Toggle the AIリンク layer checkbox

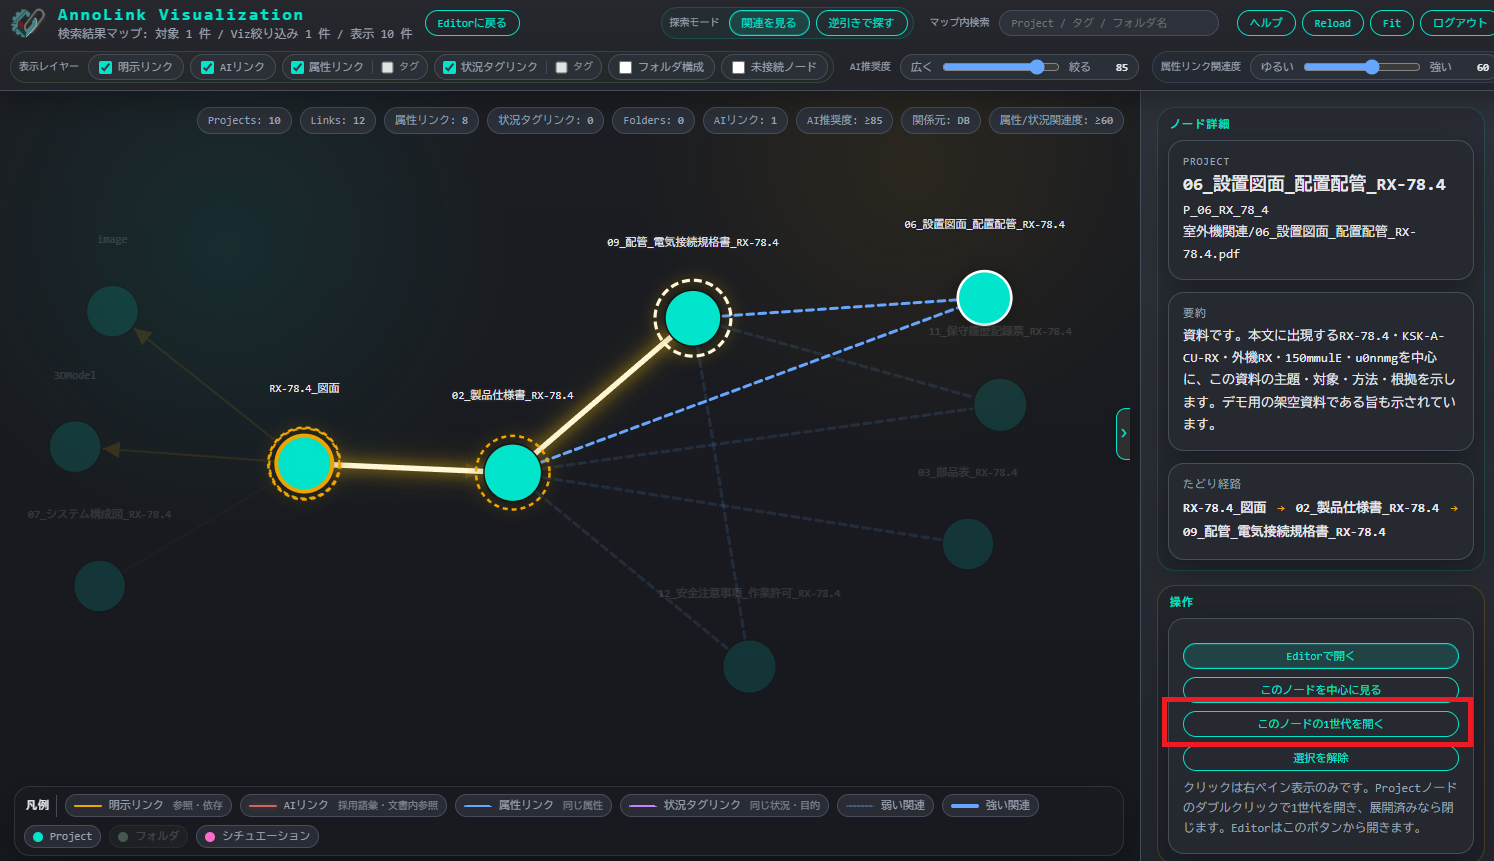point(208,67)
